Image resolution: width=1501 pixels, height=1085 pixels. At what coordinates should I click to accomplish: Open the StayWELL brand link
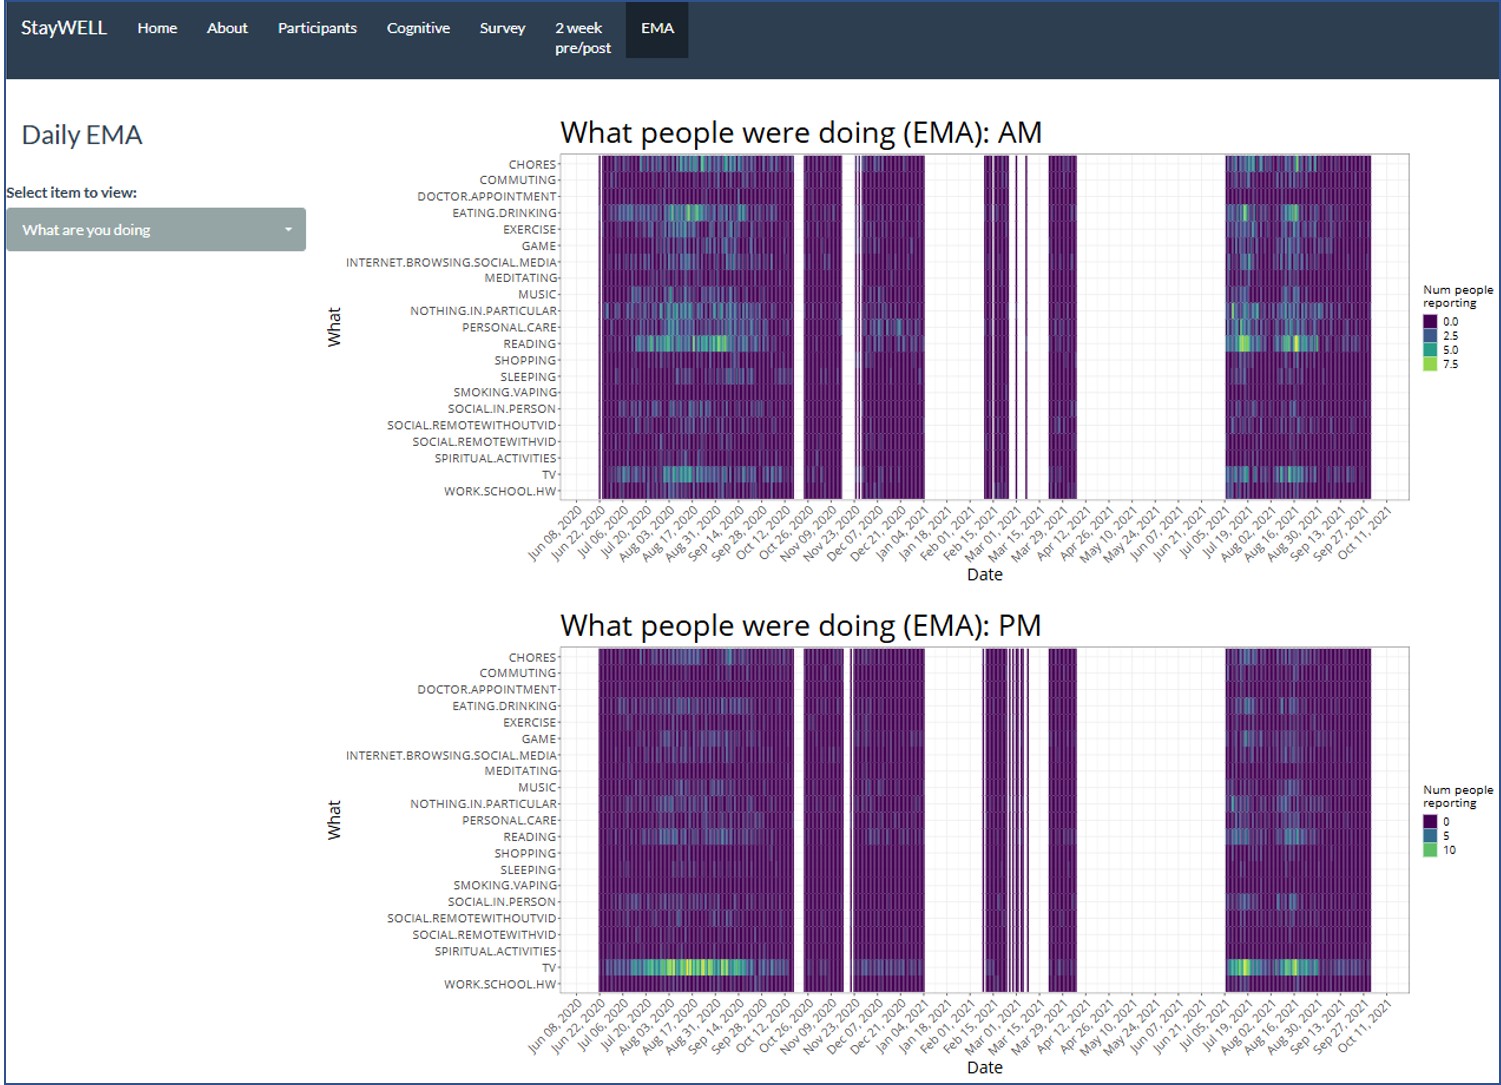64,28
